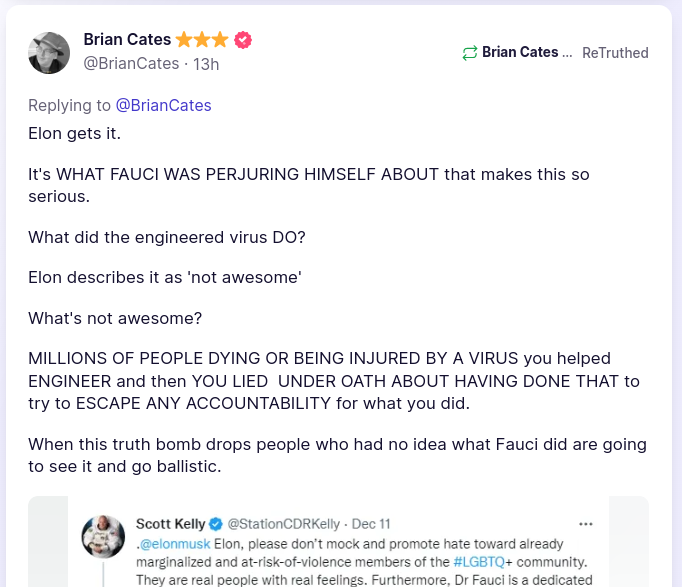Click the @BrianCates handle under the name

[131, 64]
